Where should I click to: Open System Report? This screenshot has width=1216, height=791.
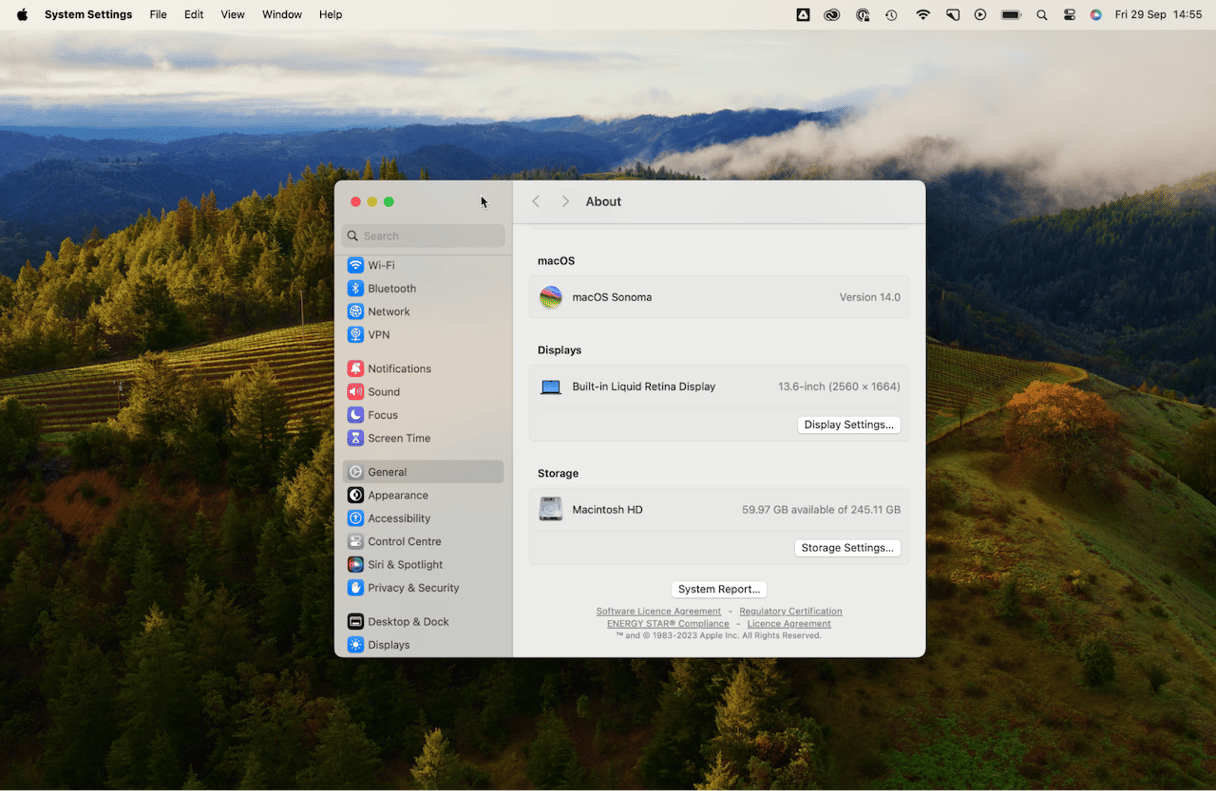coord(718,589)
